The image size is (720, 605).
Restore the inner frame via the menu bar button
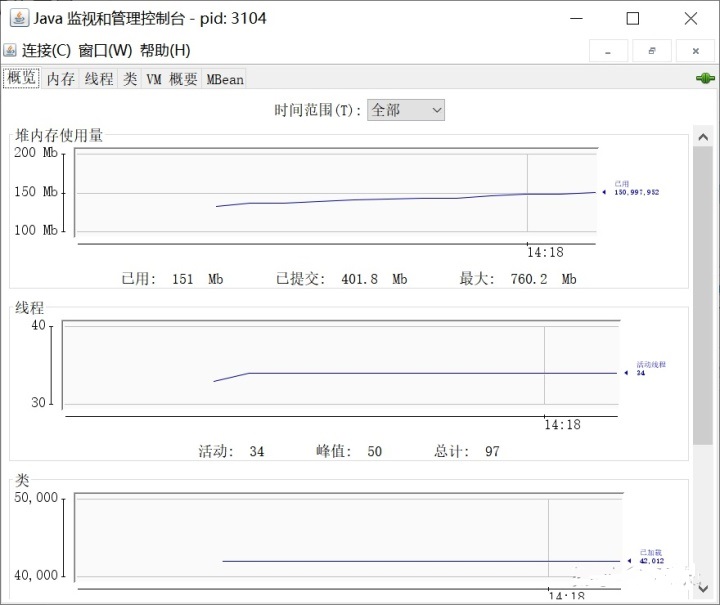(x=652, y=51)
